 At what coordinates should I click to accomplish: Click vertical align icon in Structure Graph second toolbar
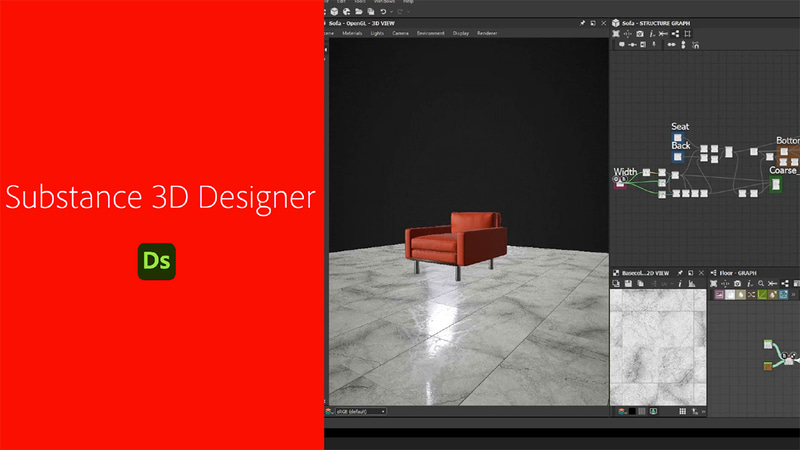(x=684, y=45)
